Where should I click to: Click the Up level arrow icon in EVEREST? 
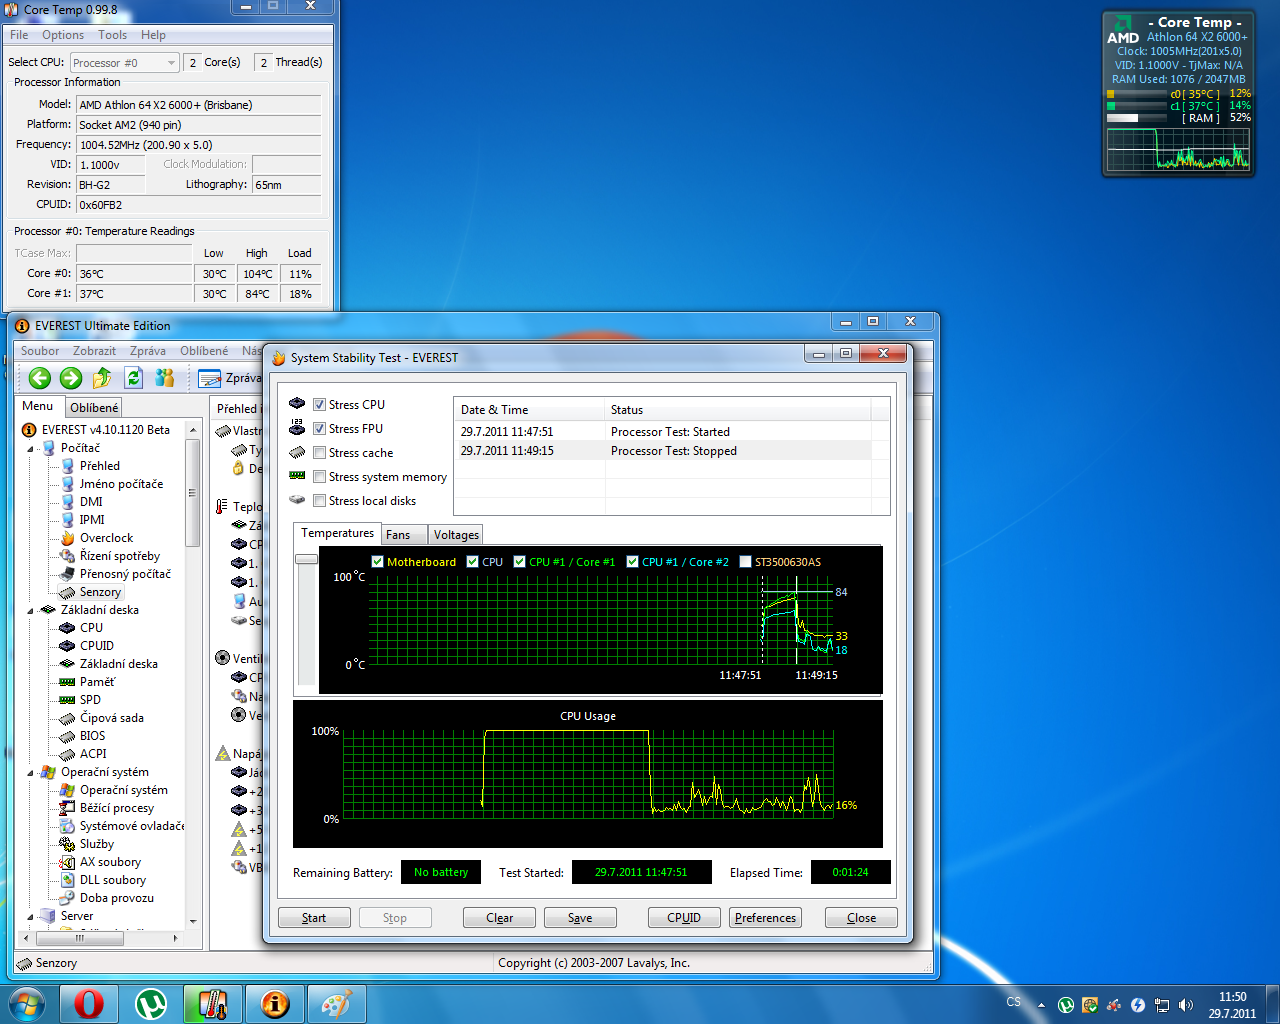[102, 378]
